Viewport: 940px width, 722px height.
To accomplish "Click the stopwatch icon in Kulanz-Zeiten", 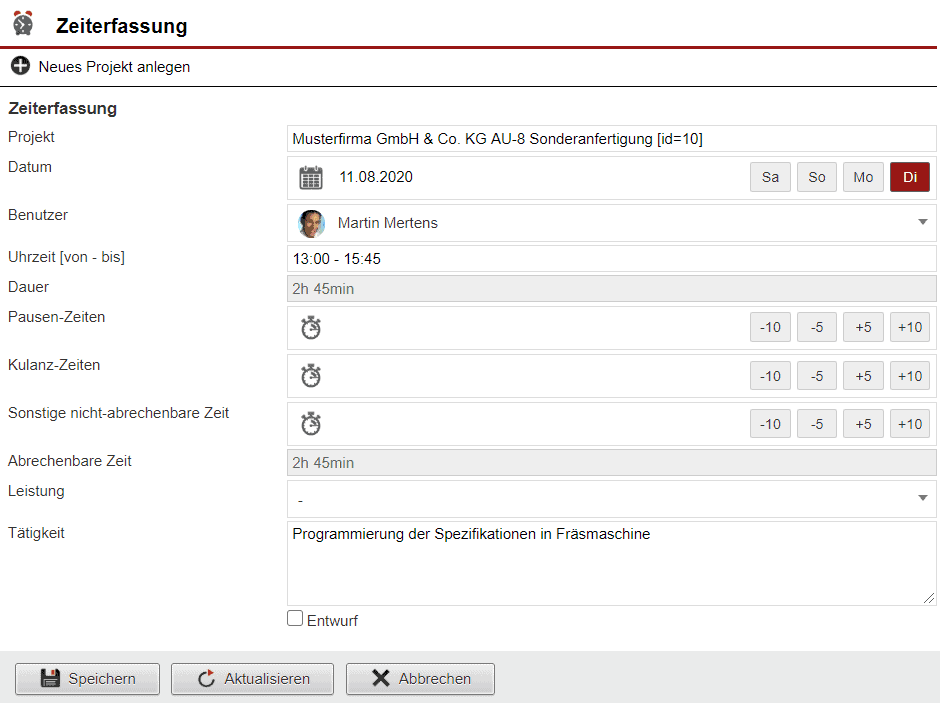I will point(311,376).
